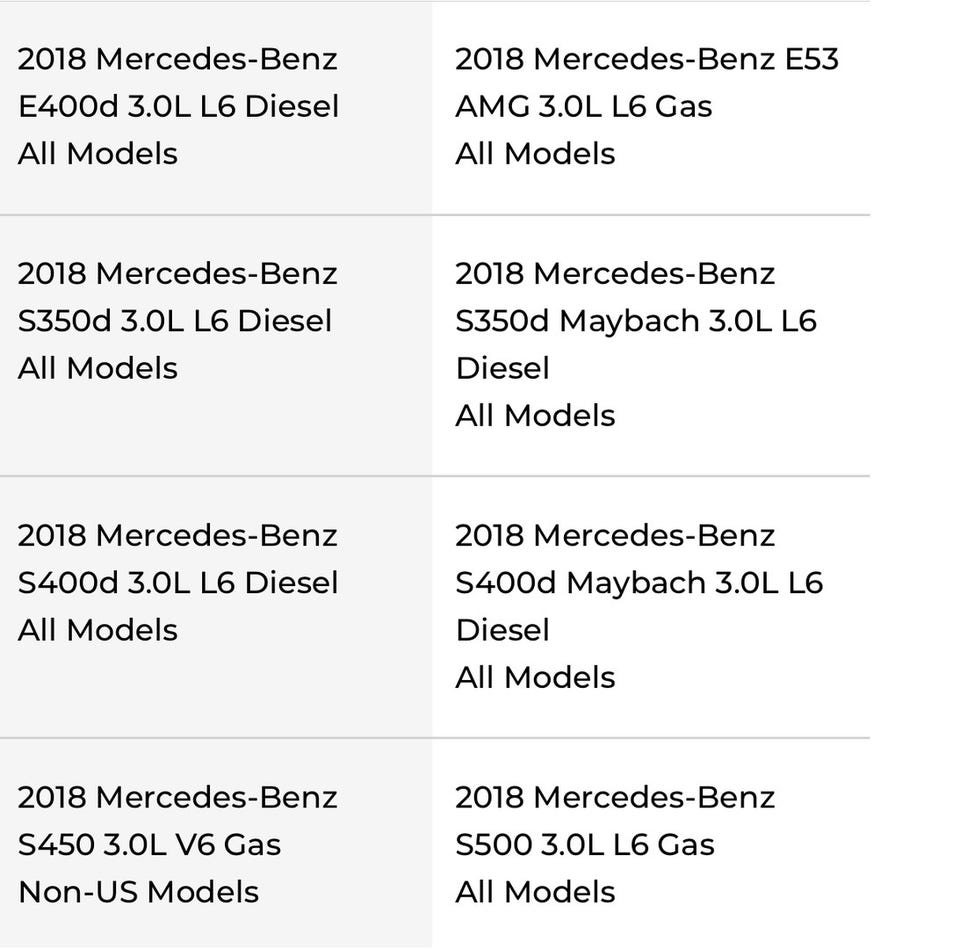
Task: Select the S400d 3.0L L6 Diesel line
Action: click(x=178, y=583)
